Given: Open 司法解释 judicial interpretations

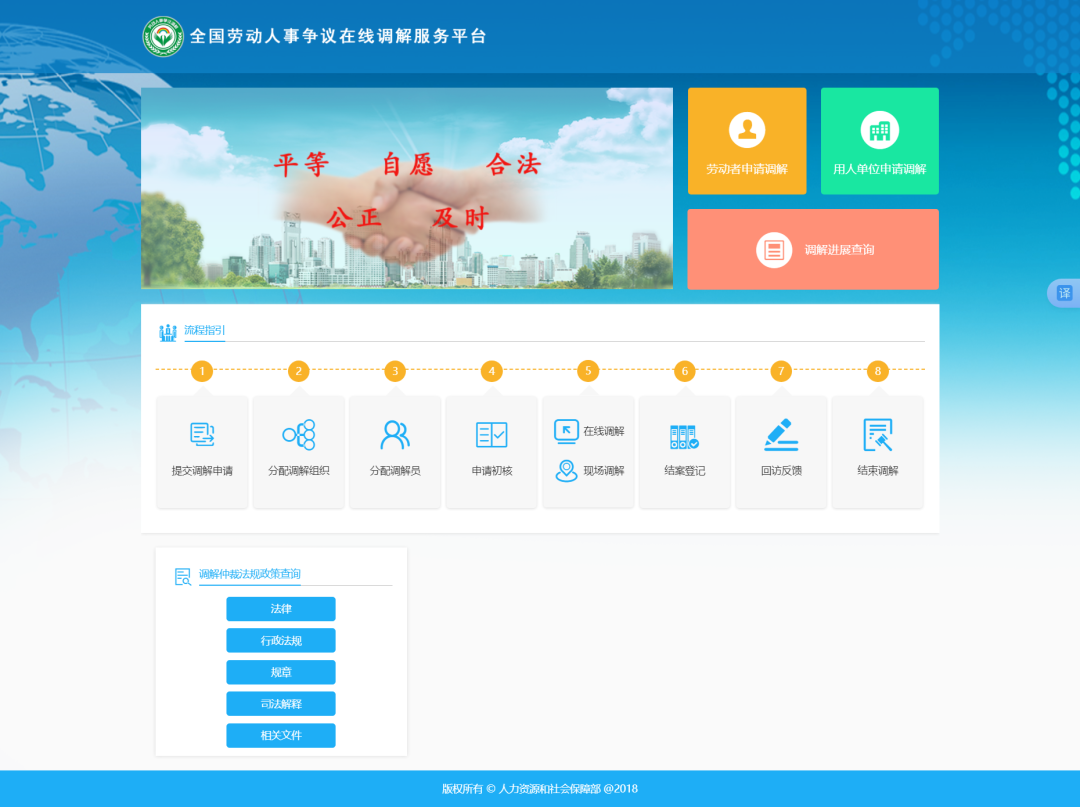Looking at the screenshot, I should [281, 704].
